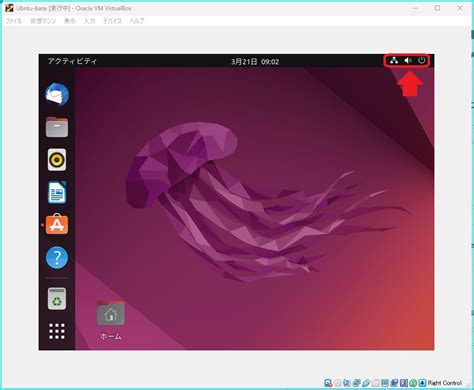Open LibreOffice Writer from the dock

pos(57,192)
